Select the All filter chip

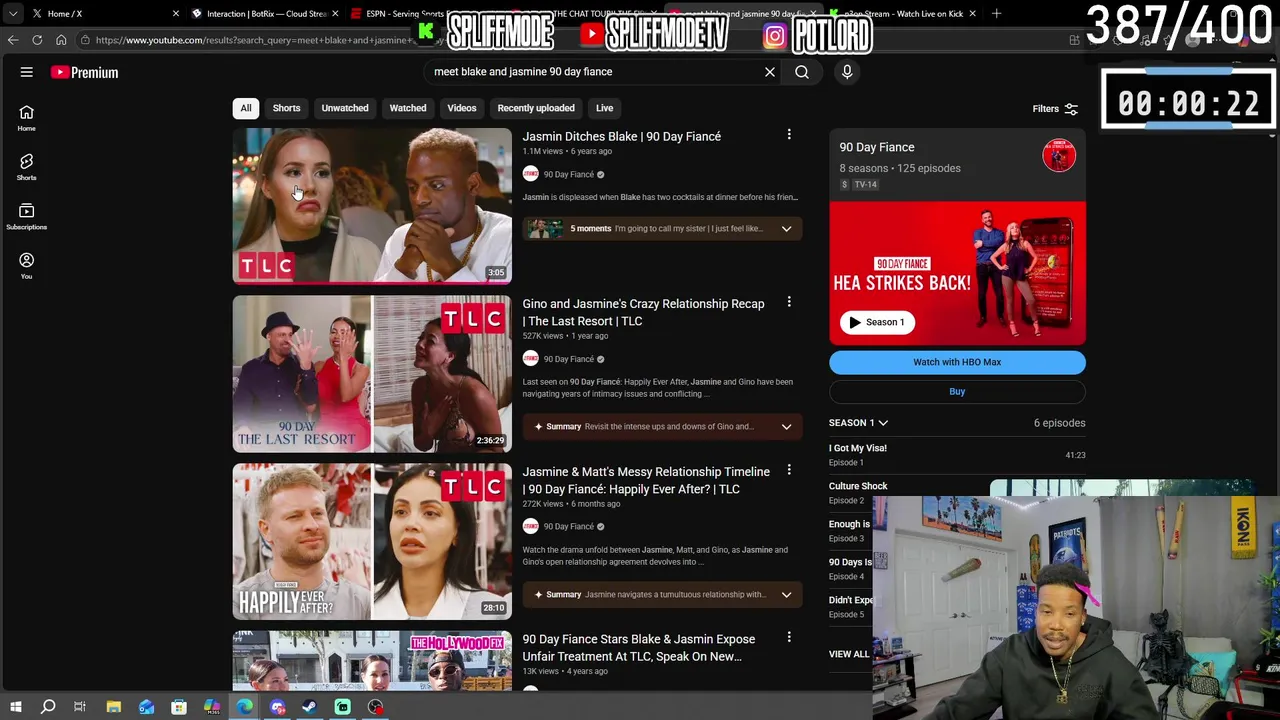pyautogui.click(x=246, y=108)
